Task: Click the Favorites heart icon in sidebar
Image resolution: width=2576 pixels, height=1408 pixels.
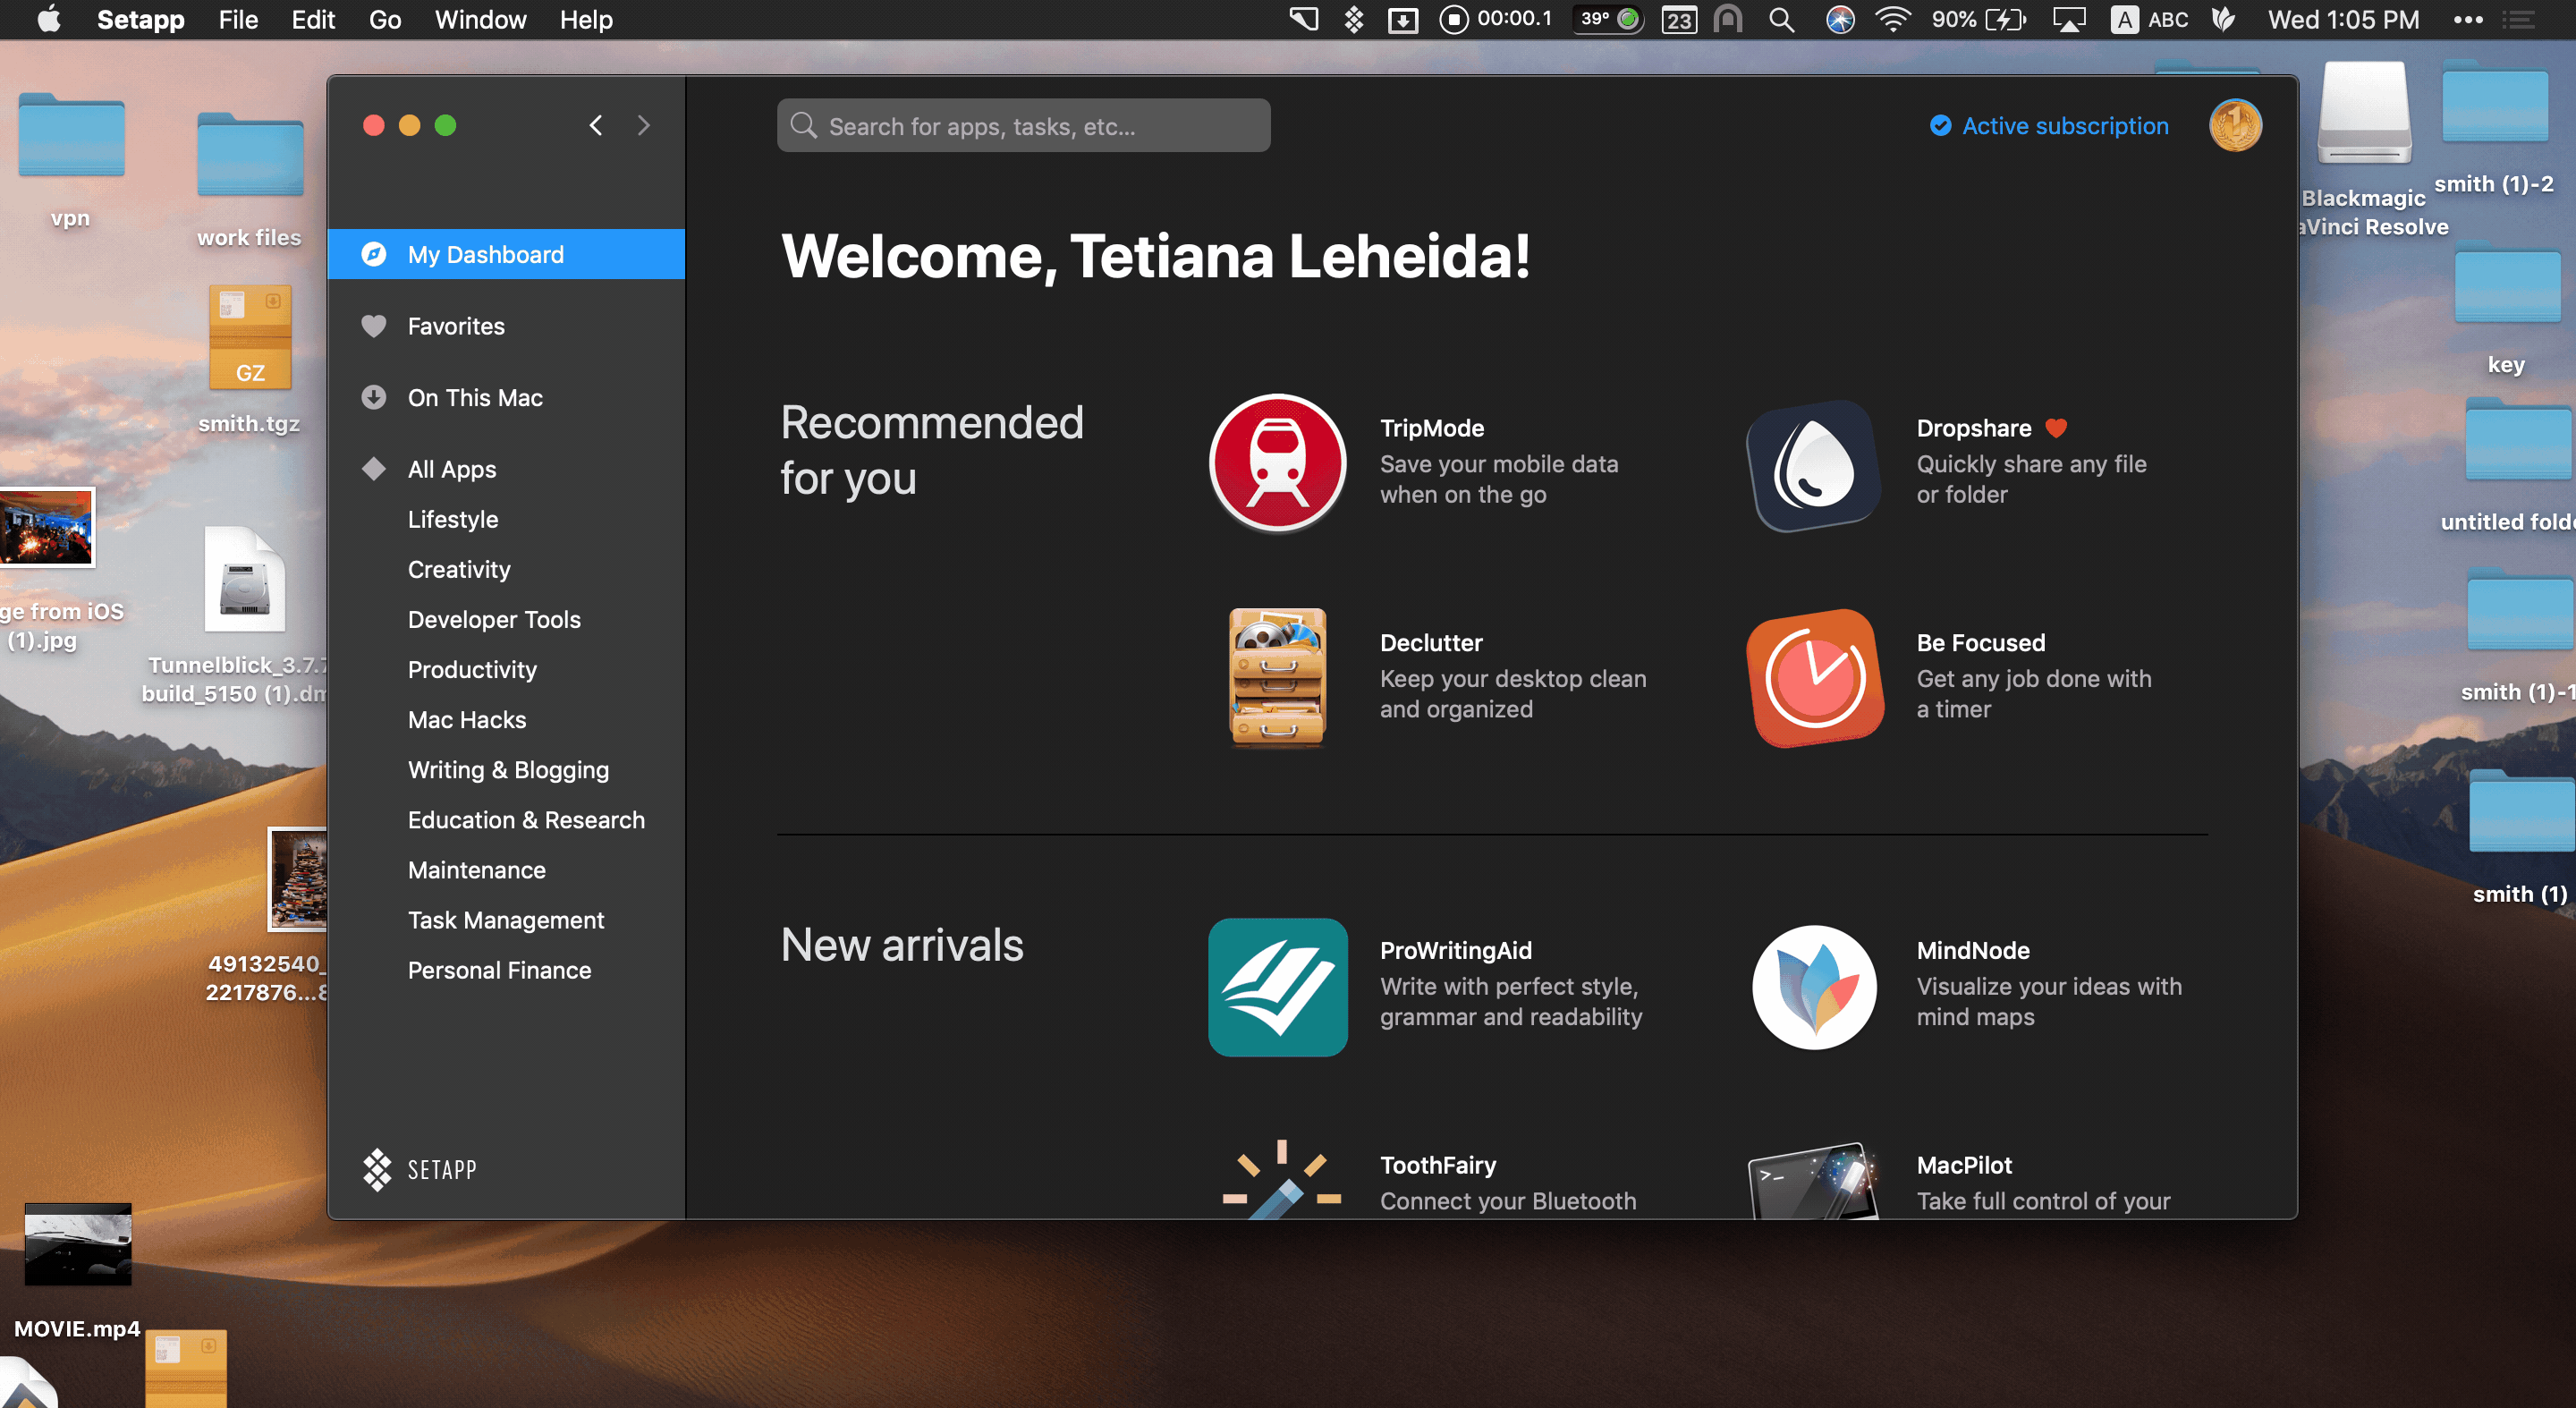Action: [x=374, y=326]
